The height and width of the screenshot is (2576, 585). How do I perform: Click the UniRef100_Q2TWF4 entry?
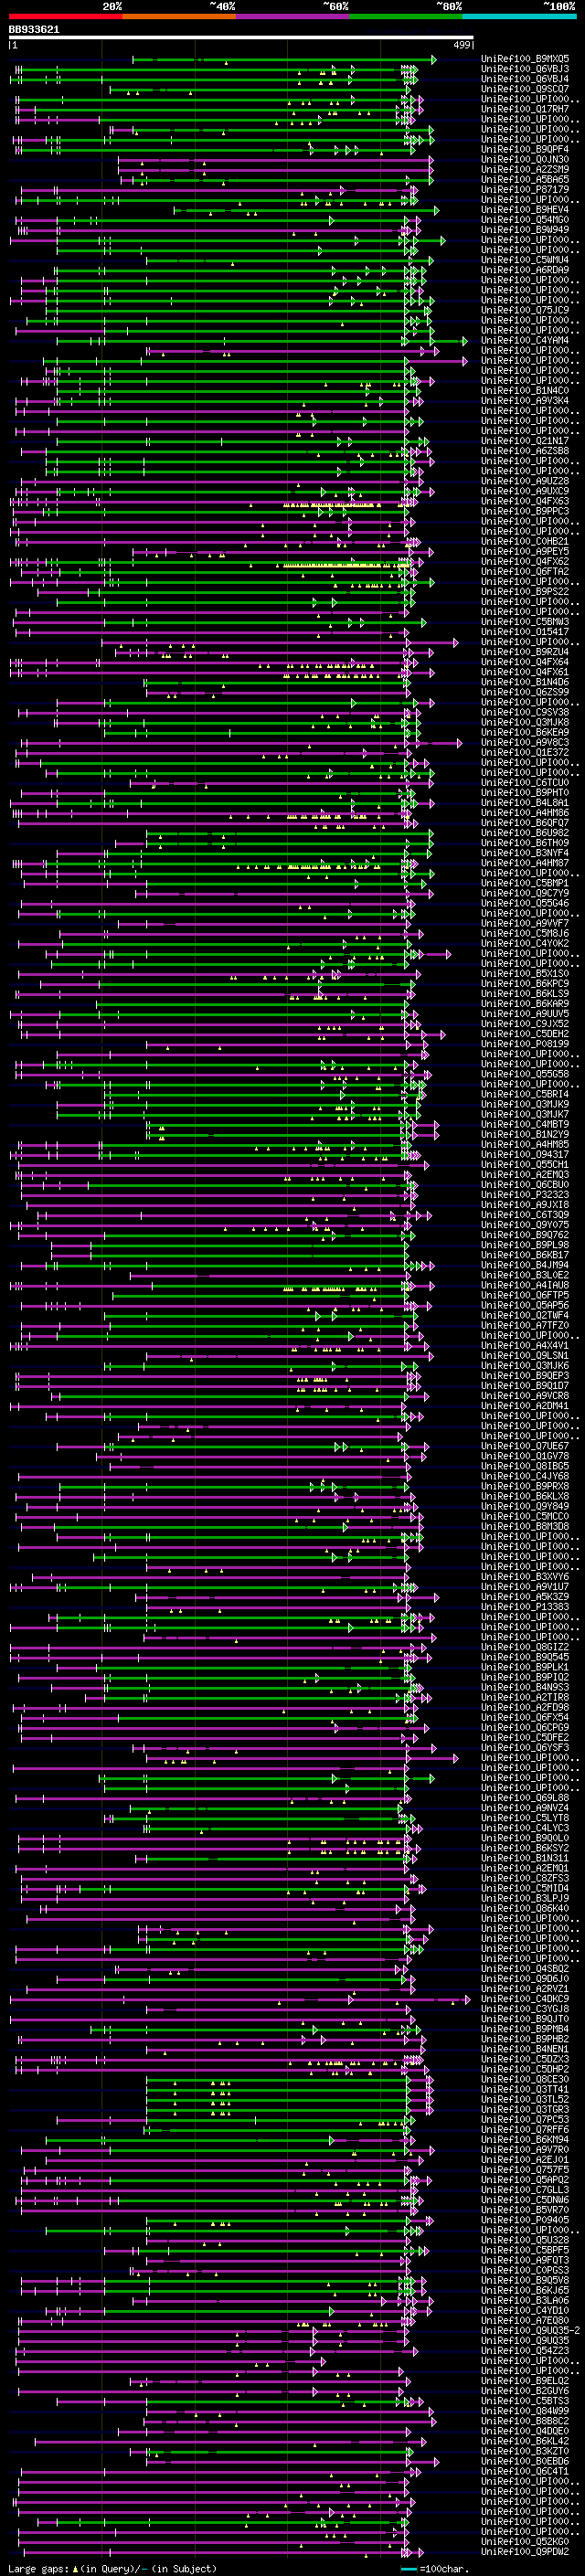(525, 1315)
